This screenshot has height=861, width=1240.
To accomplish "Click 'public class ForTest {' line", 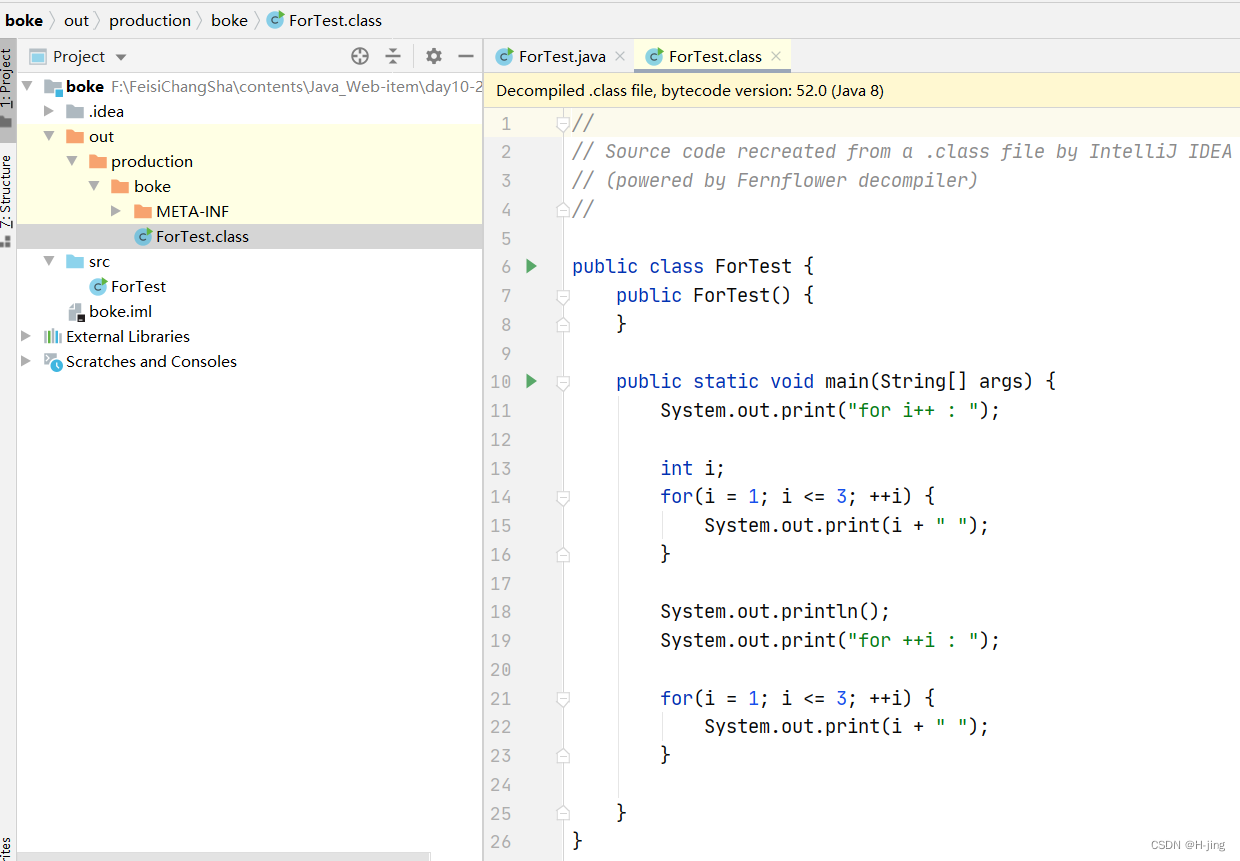I will pos(694,266).
